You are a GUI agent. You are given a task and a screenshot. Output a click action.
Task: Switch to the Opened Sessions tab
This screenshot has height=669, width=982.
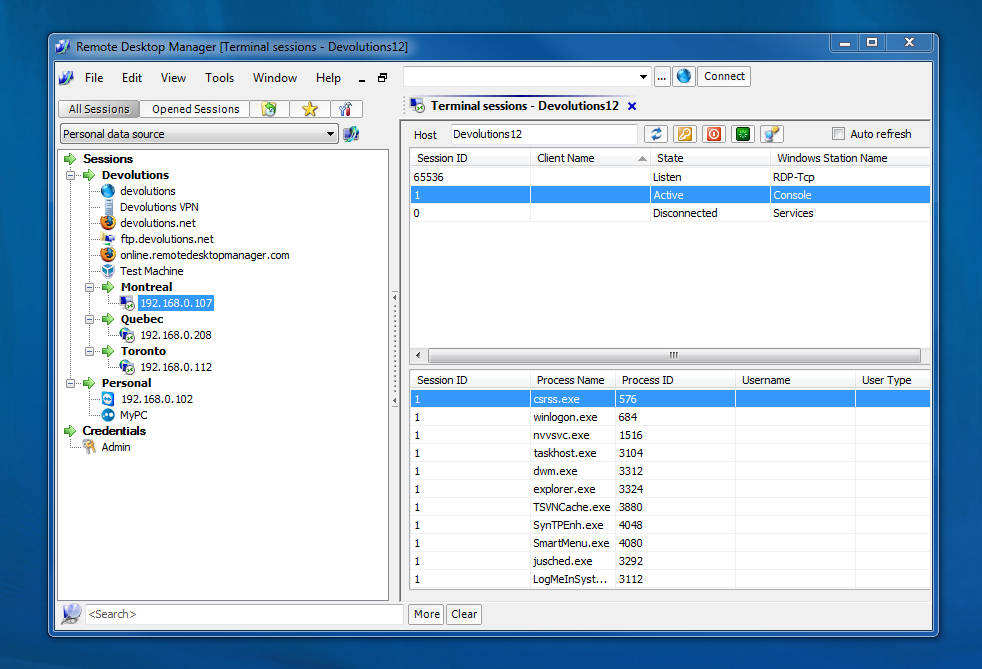point(195,109)
